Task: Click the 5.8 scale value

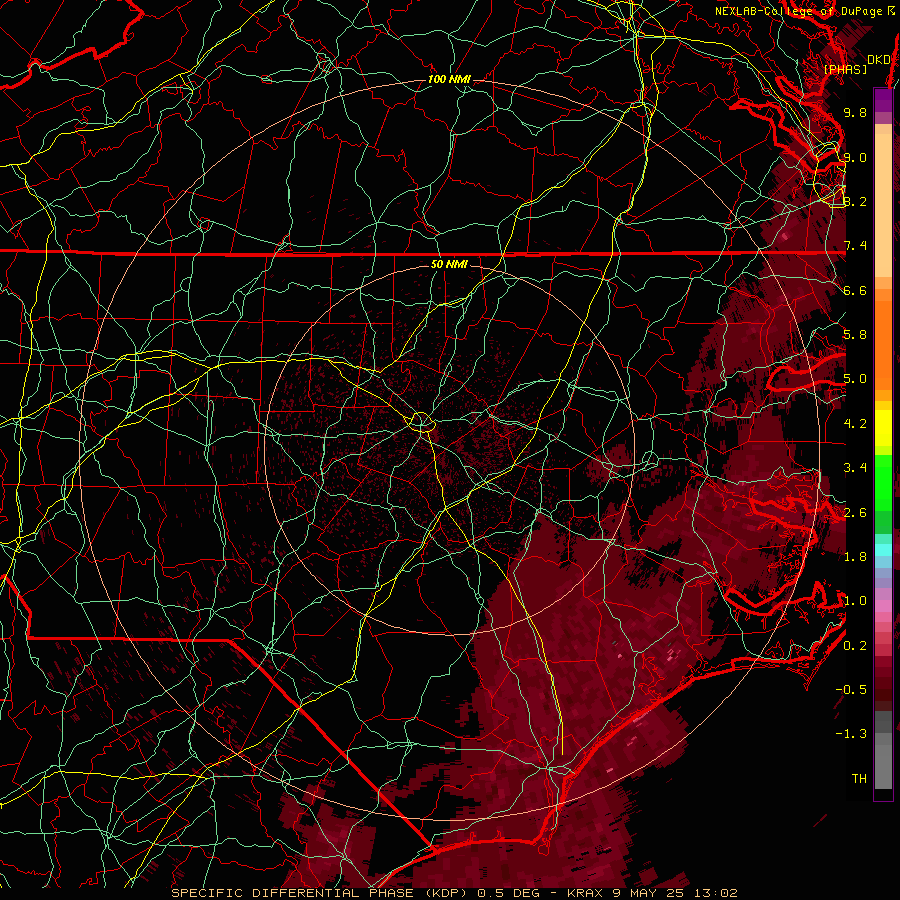Action: point(855,335)
